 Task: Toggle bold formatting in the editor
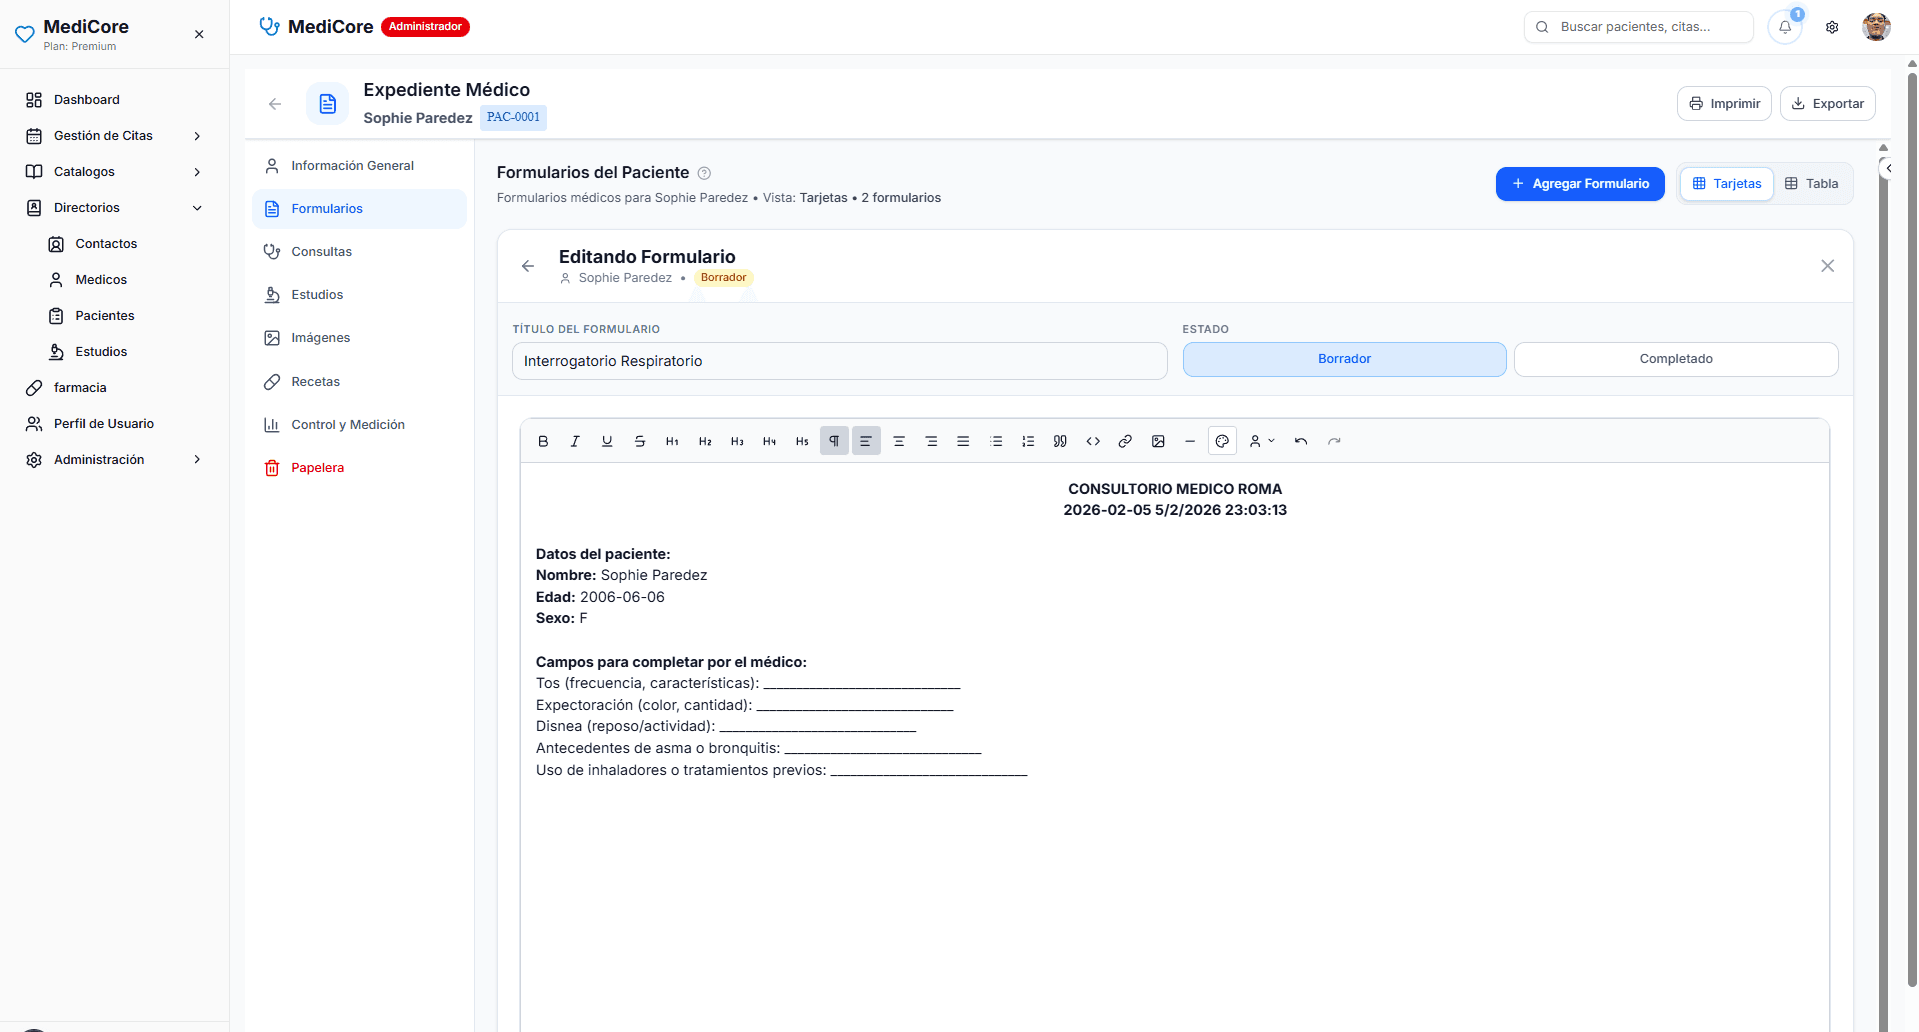pyautogui.click(x=543, y=441)
